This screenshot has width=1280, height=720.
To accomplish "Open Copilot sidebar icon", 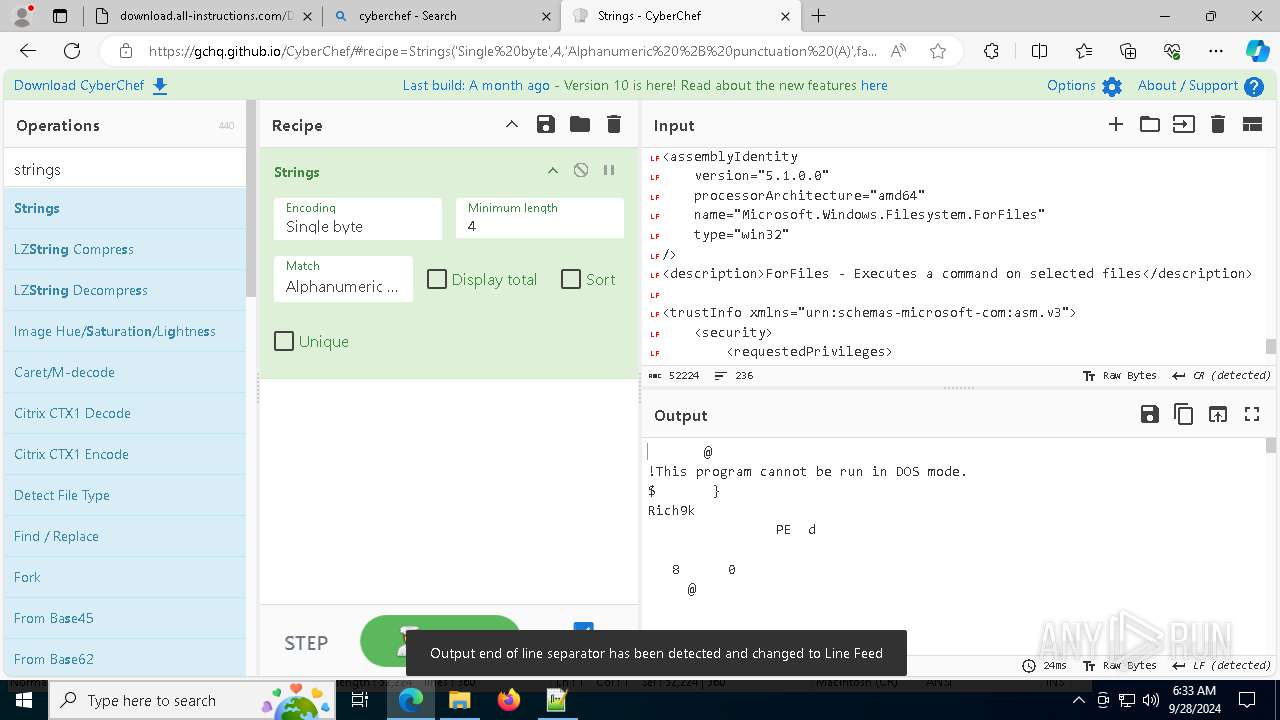I will pyautogui.click(x=1257, y=51).
